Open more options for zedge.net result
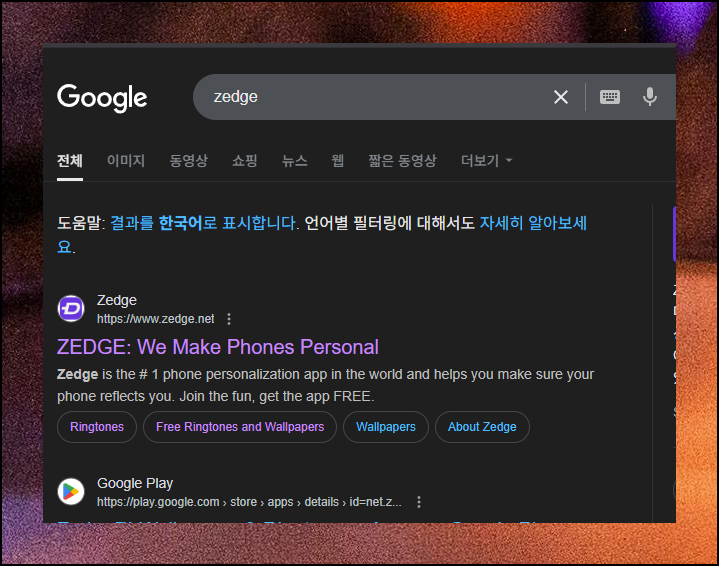This screenshot has height=566, width=719. coord(229,319)
